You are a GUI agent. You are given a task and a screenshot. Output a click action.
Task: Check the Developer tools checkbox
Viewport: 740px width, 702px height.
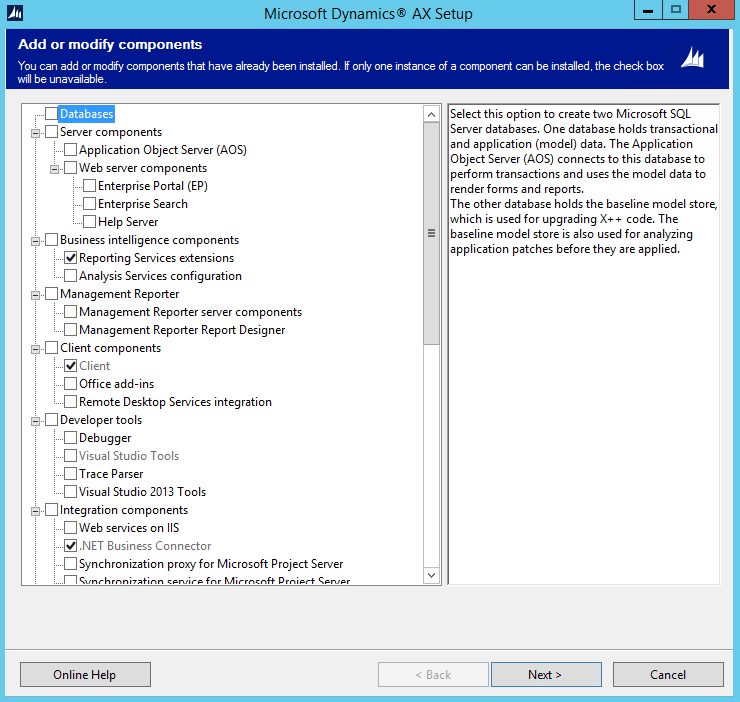[51, 420]
